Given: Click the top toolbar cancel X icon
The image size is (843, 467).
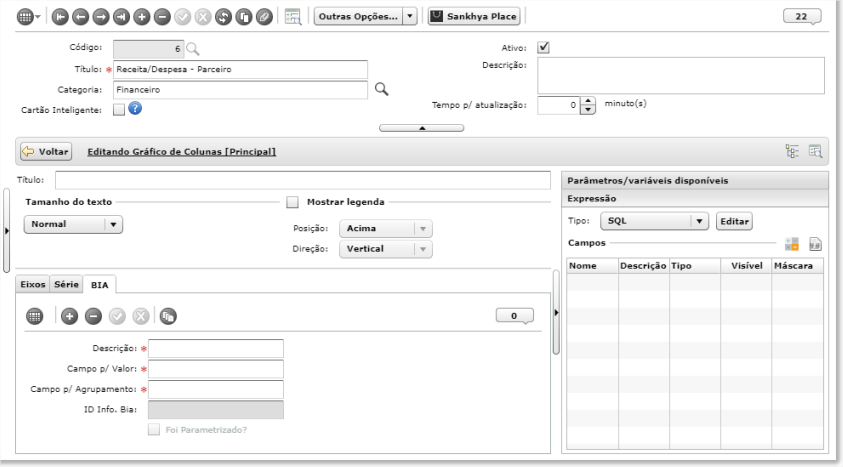Looking at the screenshot, I should pos(203,17).
